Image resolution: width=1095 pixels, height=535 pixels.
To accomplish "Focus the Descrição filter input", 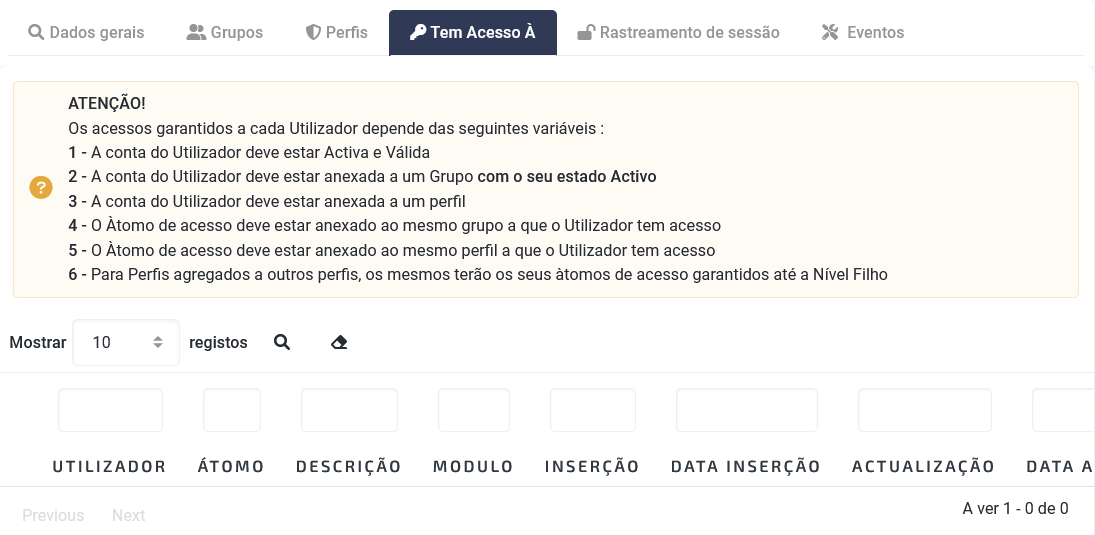I will tap(349, 410).
